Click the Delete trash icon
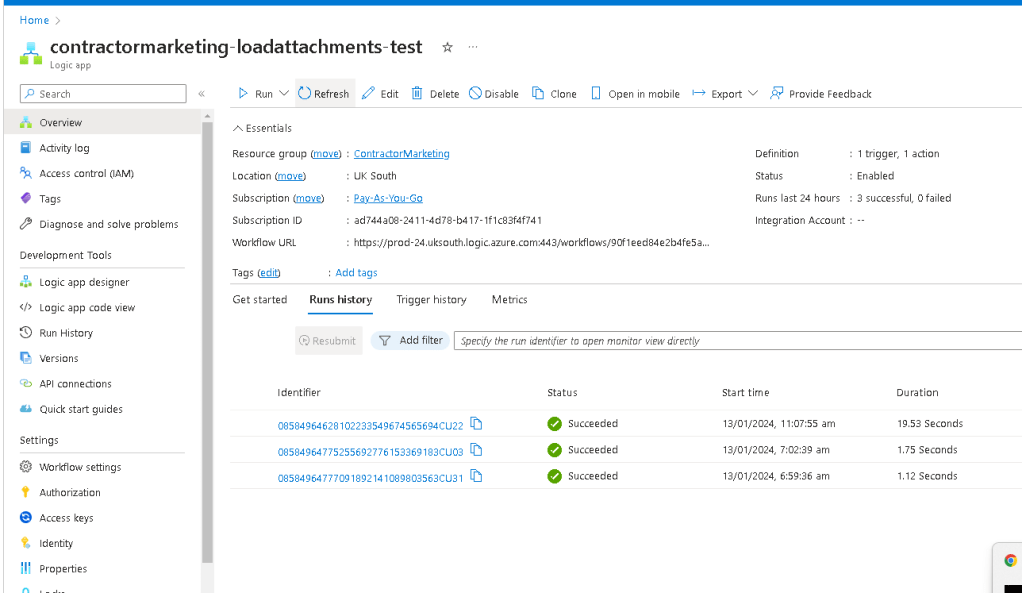This screenshot has height=593, width=1022. (417, 93)
